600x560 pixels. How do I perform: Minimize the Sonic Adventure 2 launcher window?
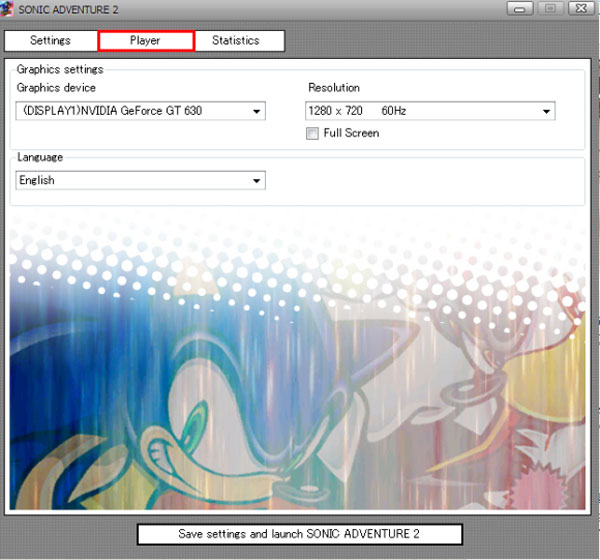click(520, 8)
